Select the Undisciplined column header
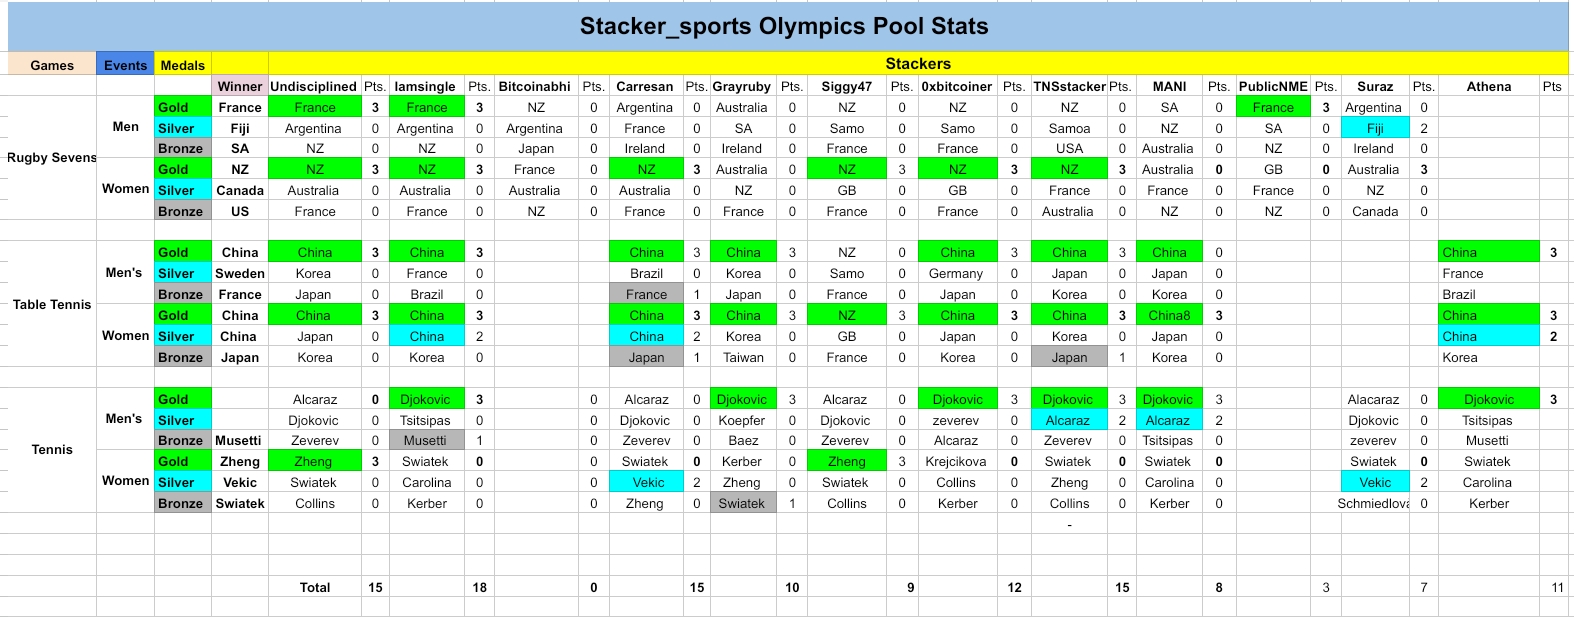This screenshot has height=617, width=1574. pyautogui.click(x=313, y=86)
